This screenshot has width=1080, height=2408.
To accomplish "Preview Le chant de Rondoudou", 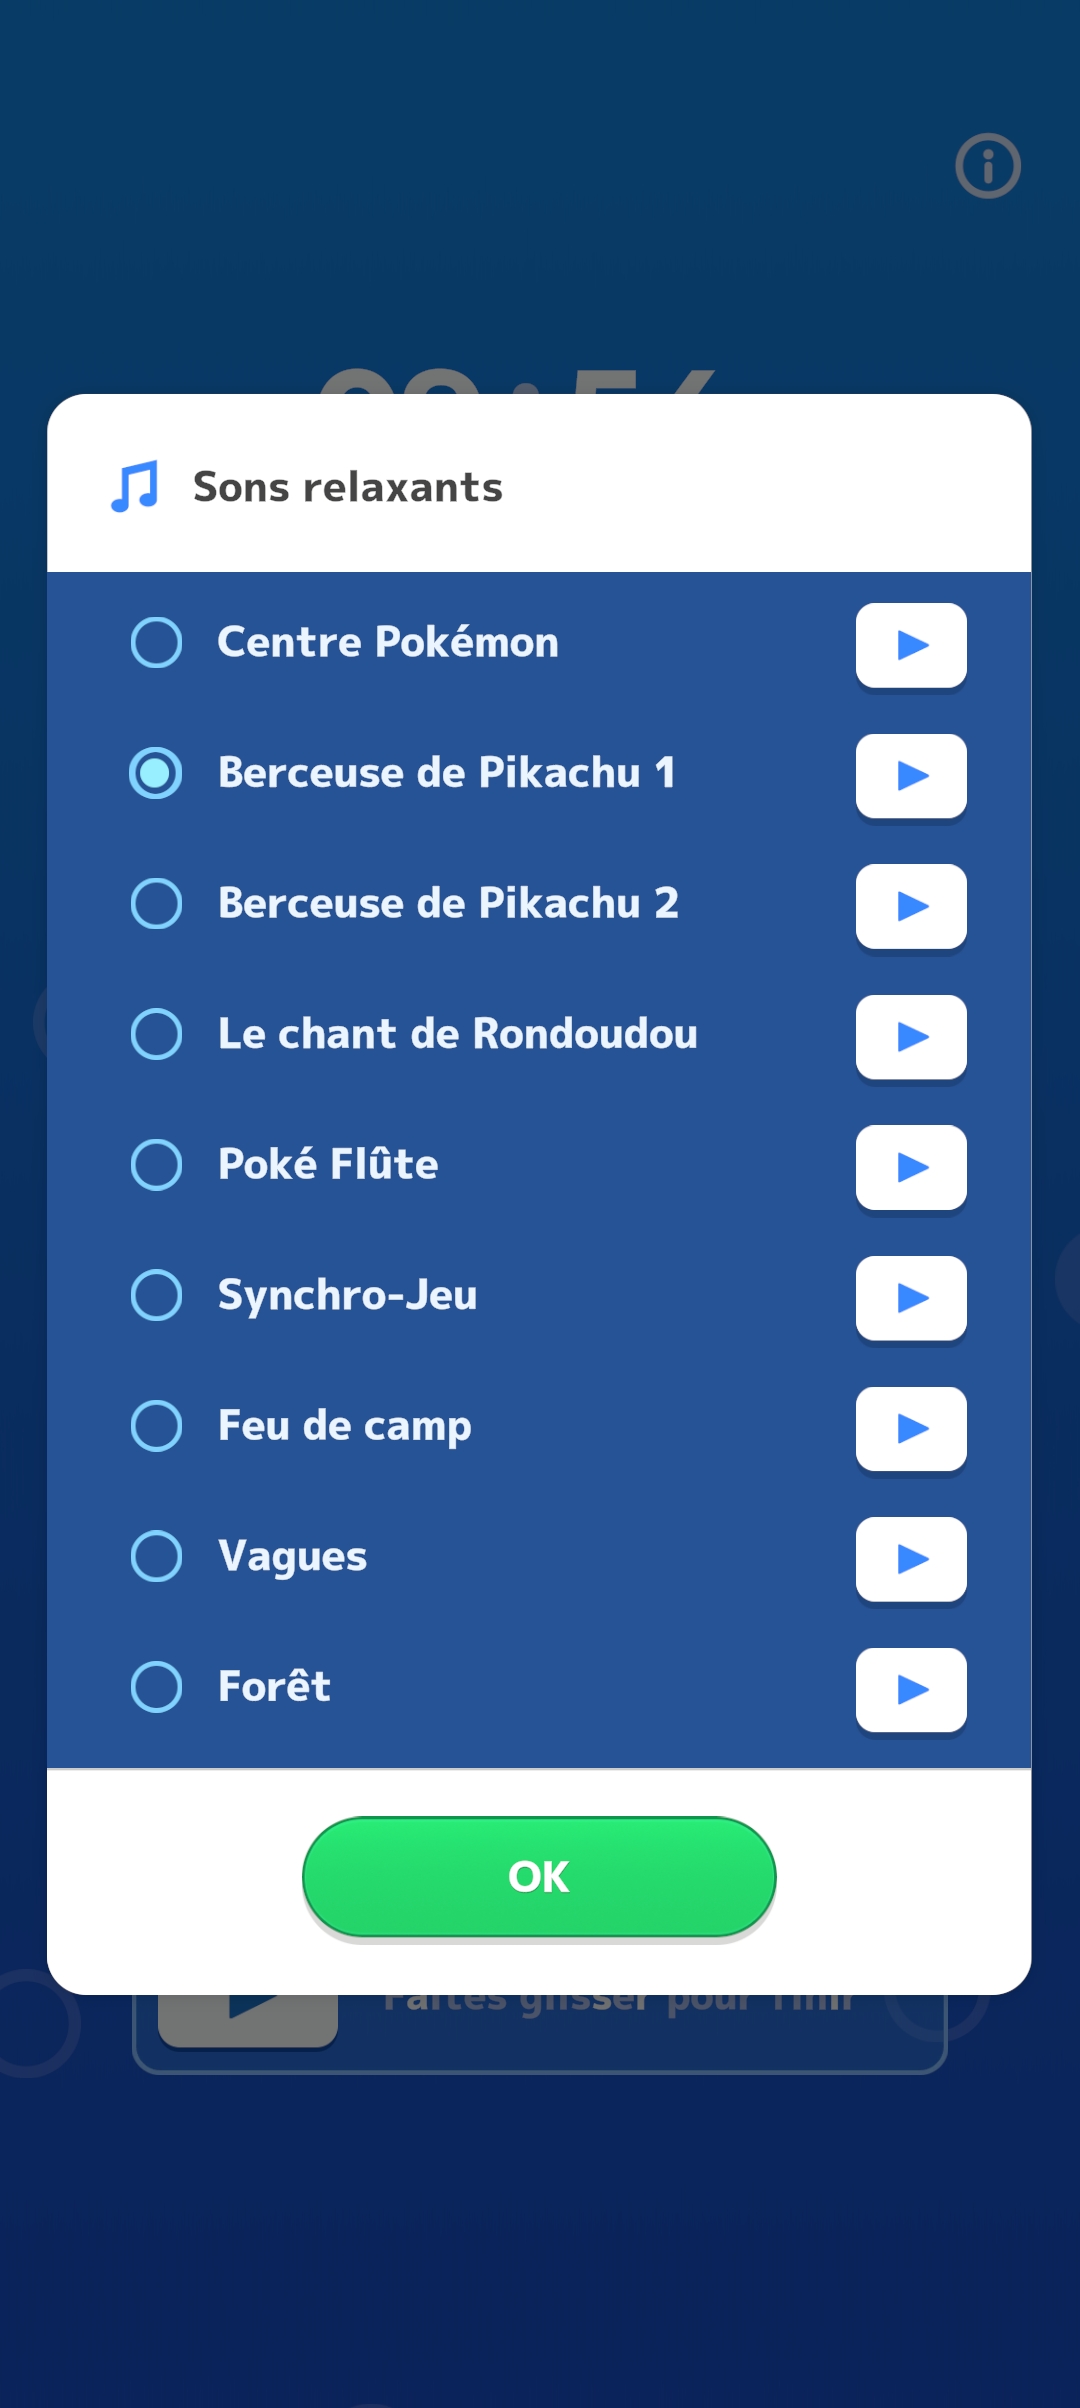I will coord(910,1037).
